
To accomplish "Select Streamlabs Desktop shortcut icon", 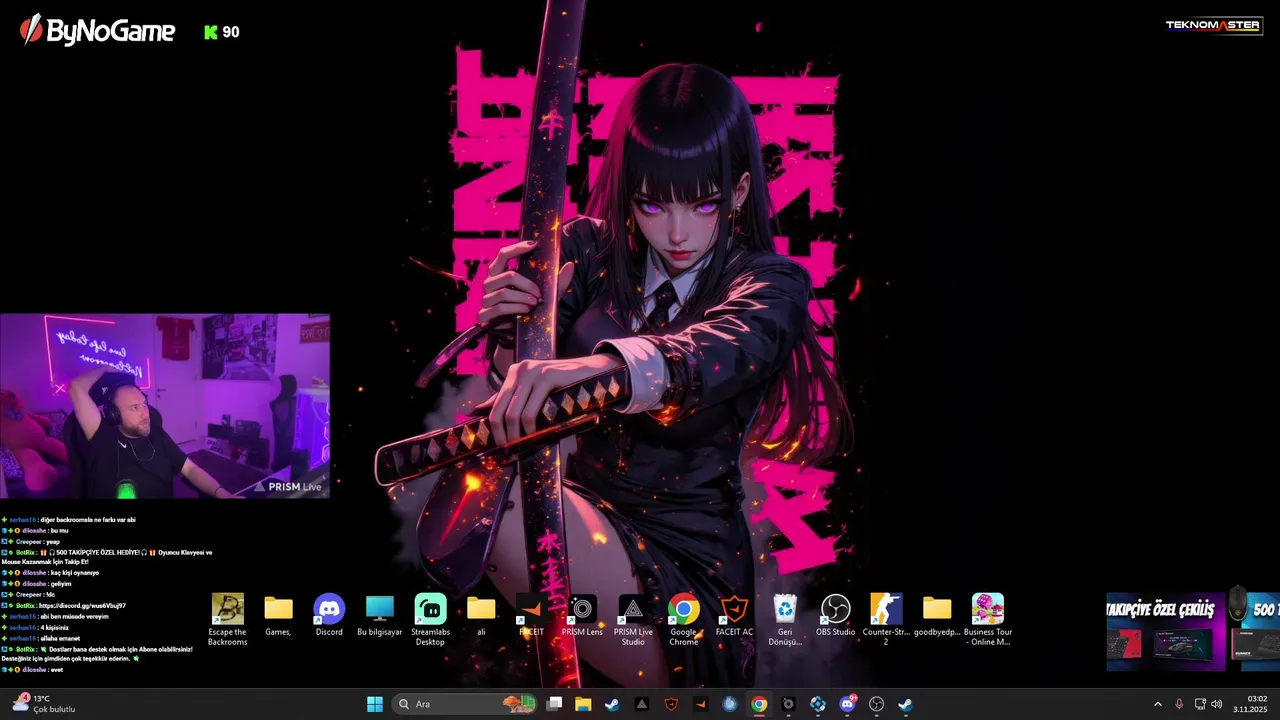I will click(x=430, y=619).
